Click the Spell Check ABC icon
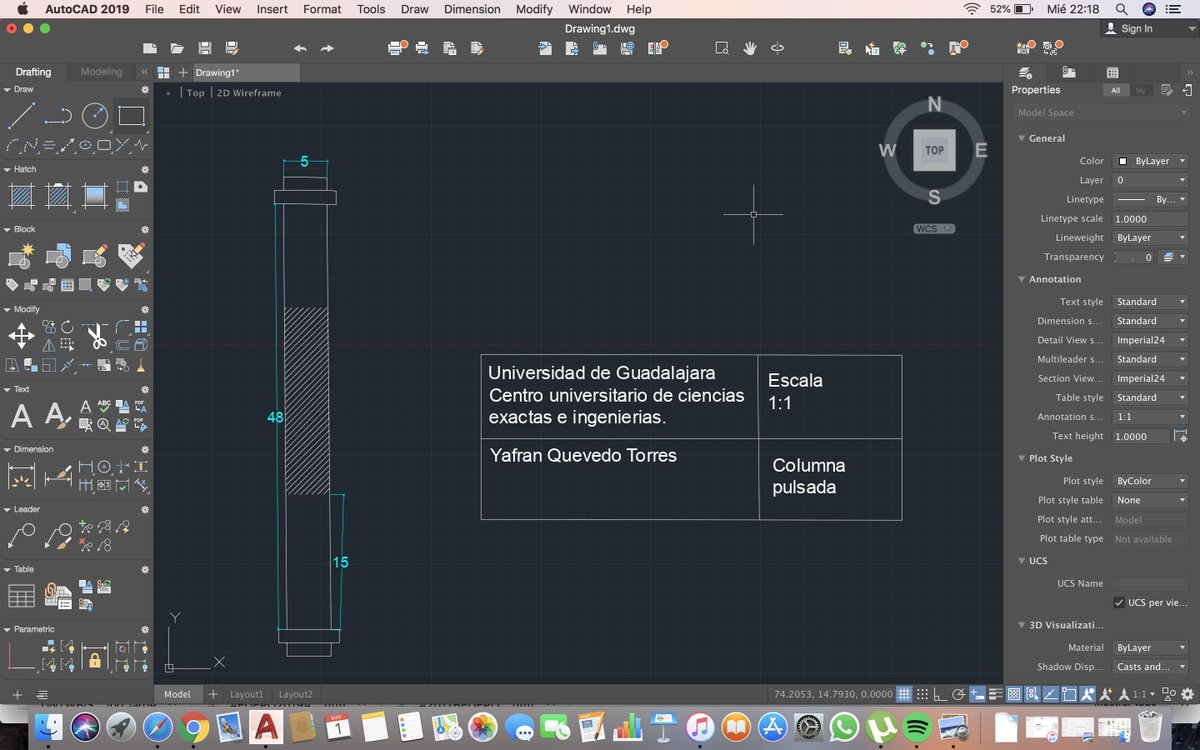The image size is (1200, 750). (x=103, y=406)
